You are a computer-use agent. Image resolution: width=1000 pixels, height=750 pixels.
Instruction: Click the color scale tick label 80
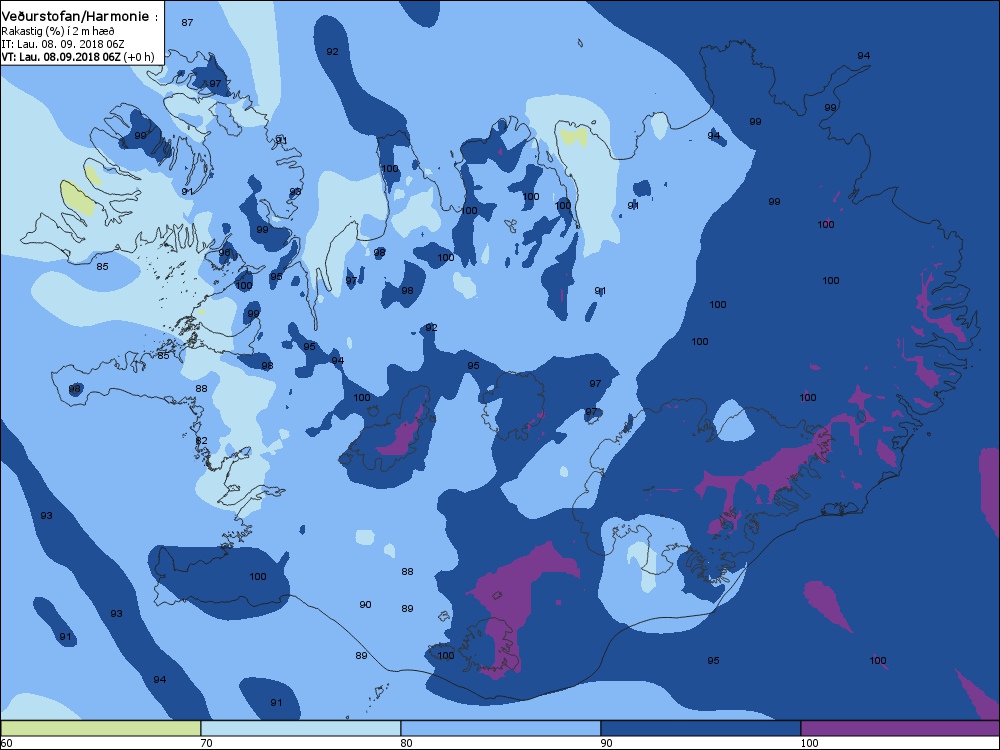click(x=406, y=742)
